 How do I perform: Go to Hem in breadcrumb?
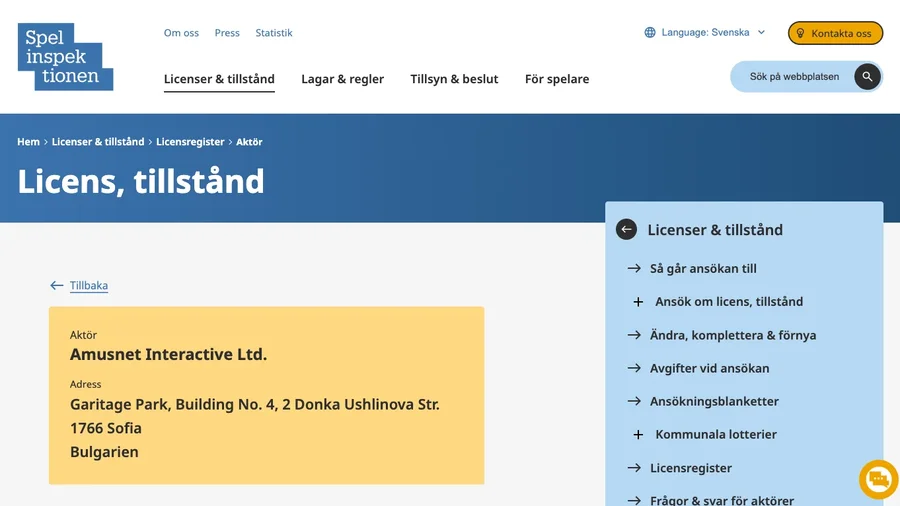click(28, 142)
